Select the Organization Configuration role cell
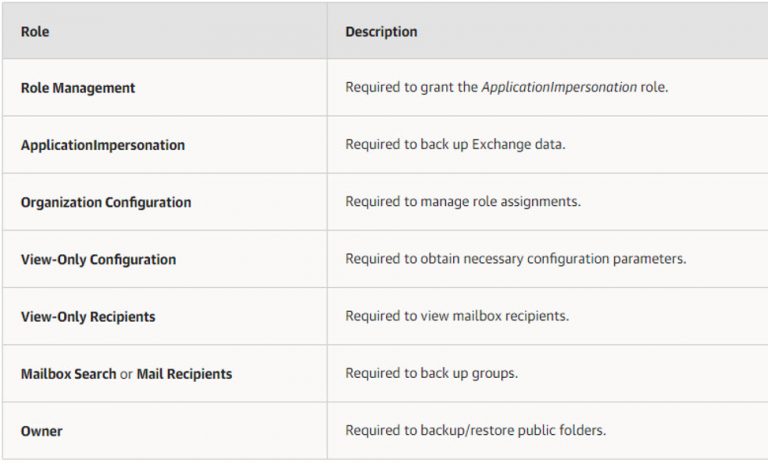 [165, 202]
